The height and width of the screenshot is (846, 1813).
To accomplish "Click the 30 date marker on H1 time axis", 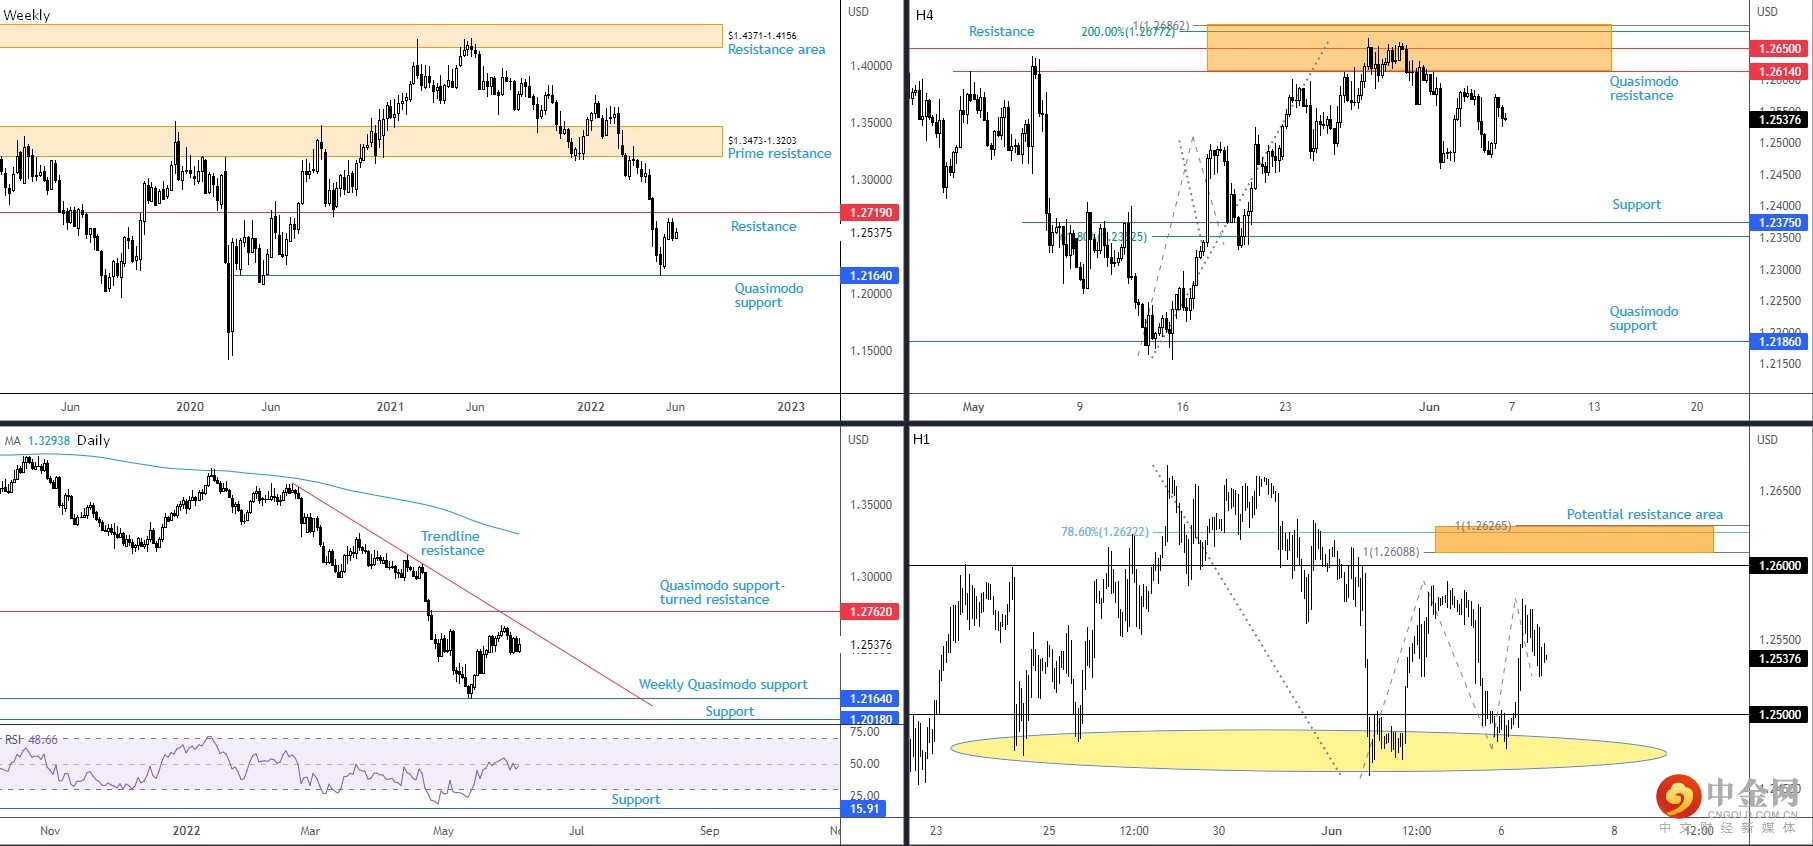I will (1219, 831).
